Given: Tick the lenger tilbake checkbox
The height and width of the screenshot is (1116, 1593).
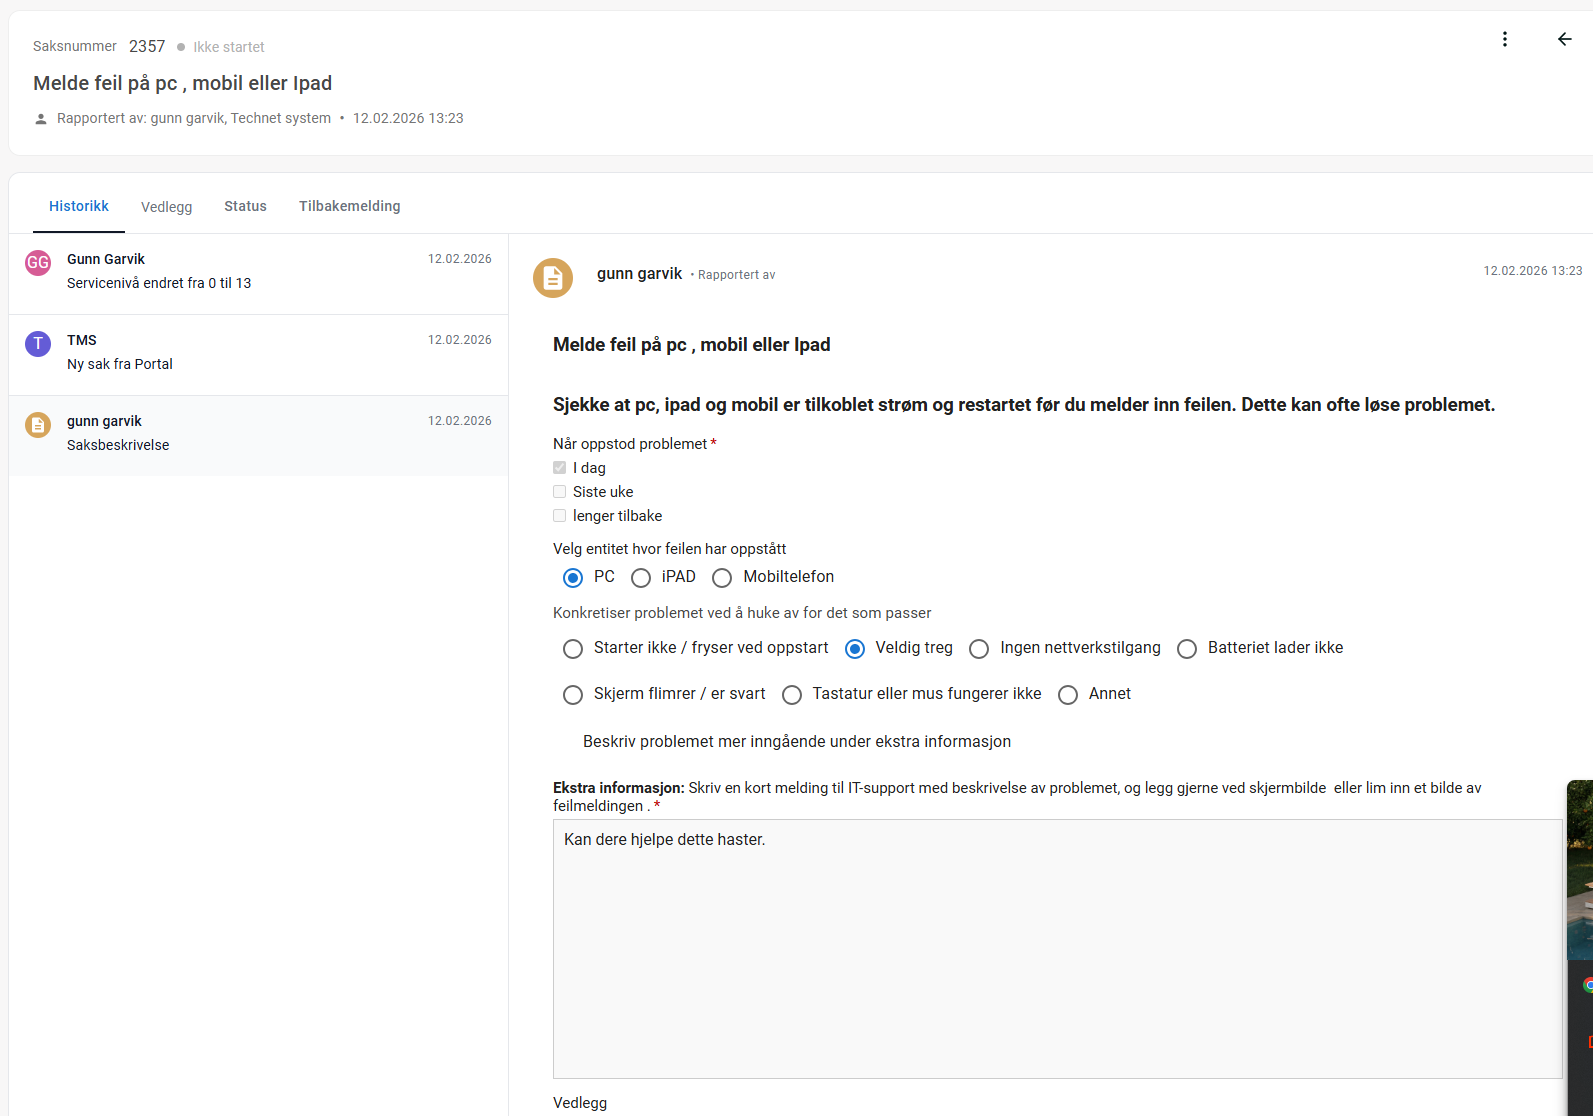Looking at the screenshot, I should coord(560,516).
